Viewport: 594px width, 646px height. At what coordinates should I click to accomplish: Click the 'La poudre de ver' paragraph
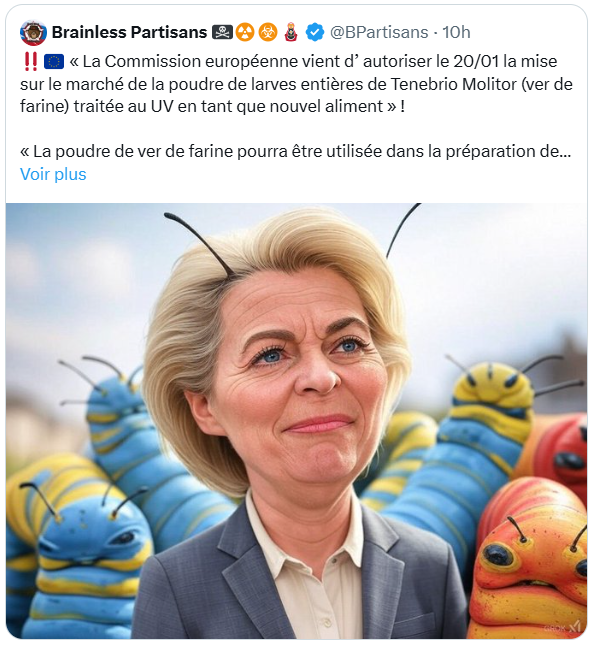tap(295, 152)
